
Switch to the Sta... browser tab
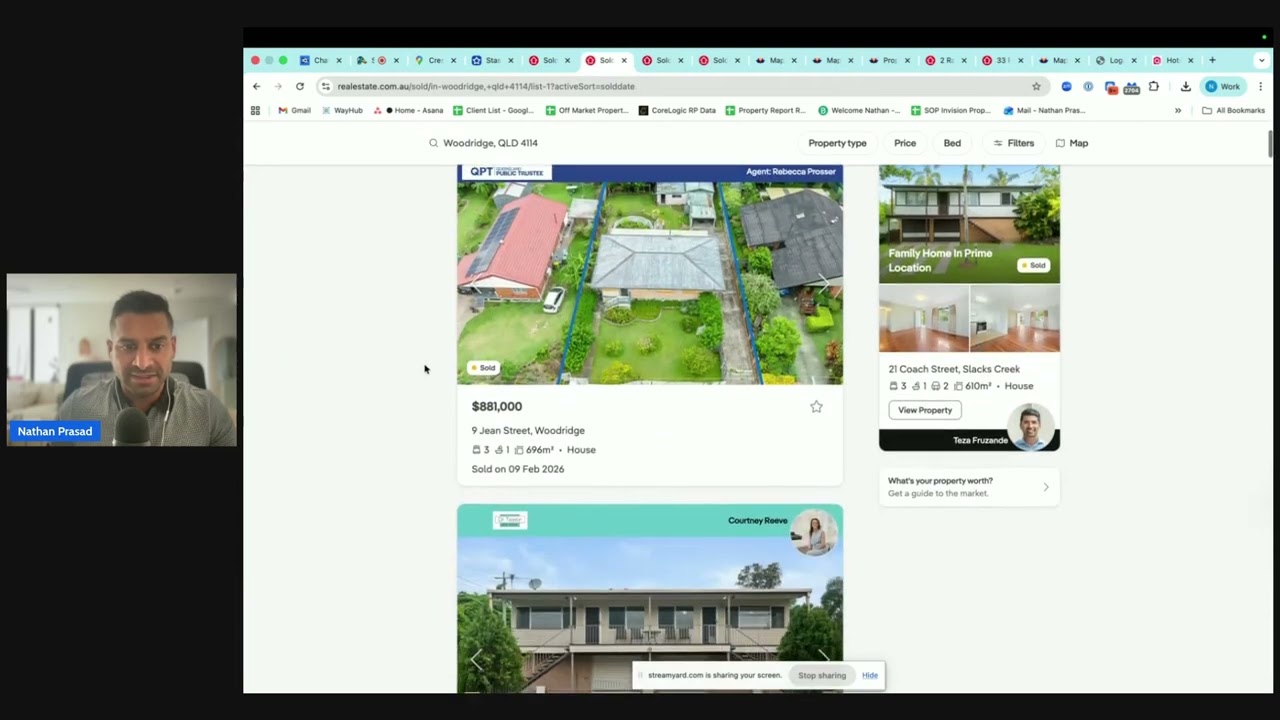pos(492,60)
